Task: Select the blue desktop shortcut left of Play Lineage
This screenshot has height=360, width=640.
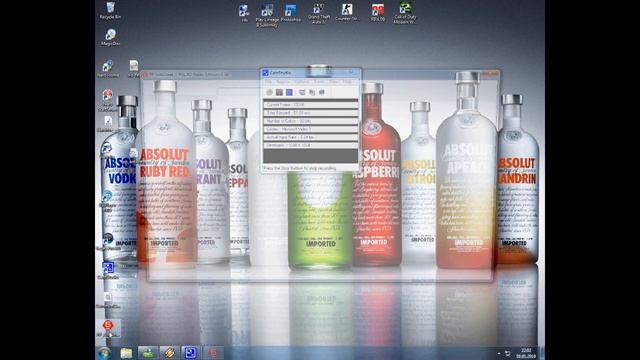Action: (x=244, y=13)
